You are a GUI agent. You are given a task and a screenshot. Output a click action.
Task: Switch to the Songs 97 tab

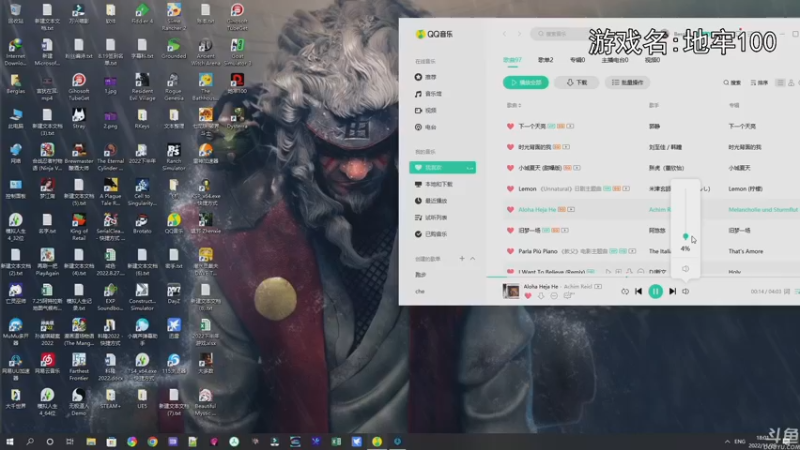pyautogui.click(x=512, y=60)
